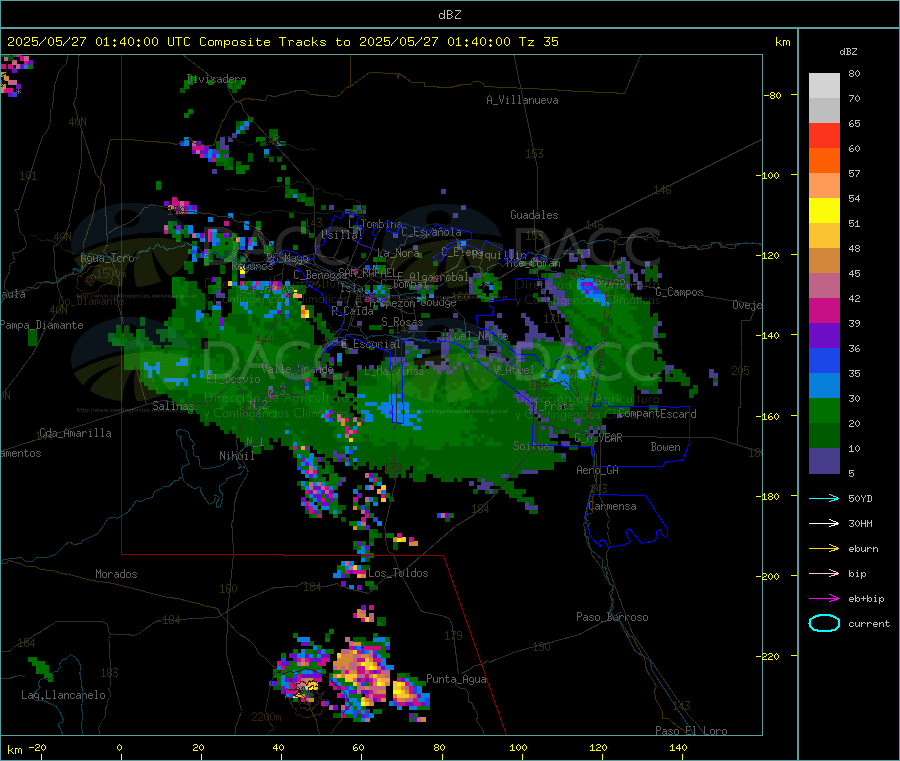Click the -160 km y-axis tick label
This screenshot has height=761, width=900.
769,416
